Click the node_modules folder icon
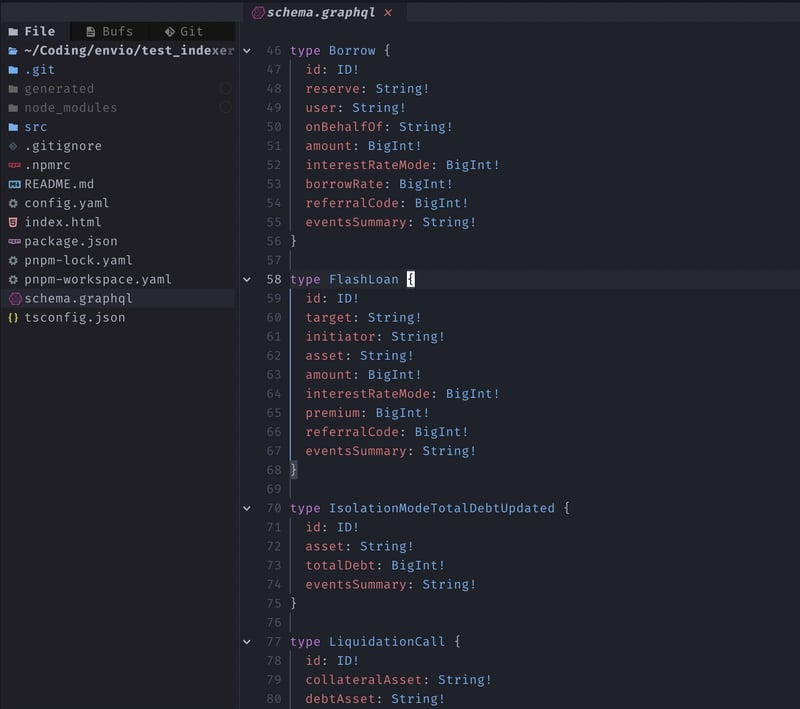This screenshot has width=800, height=709. (13, 108)
